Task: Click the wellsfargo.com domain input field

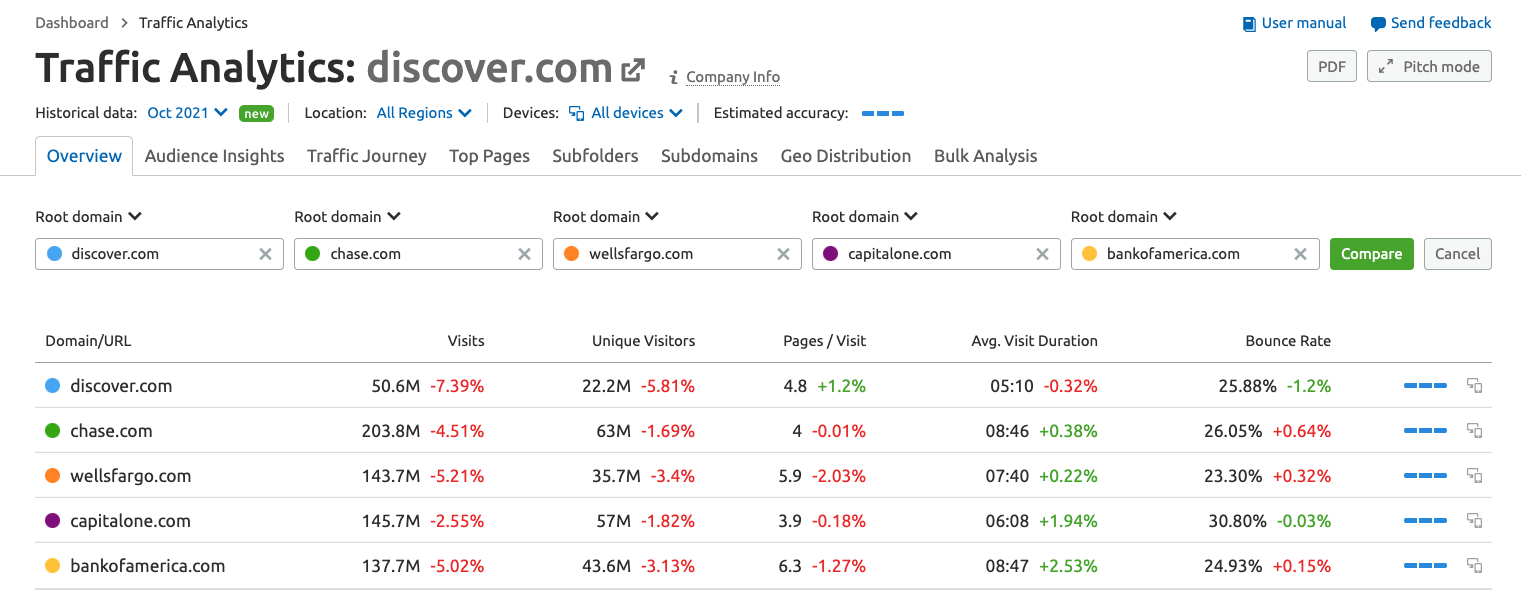Action: click(678, 254)
